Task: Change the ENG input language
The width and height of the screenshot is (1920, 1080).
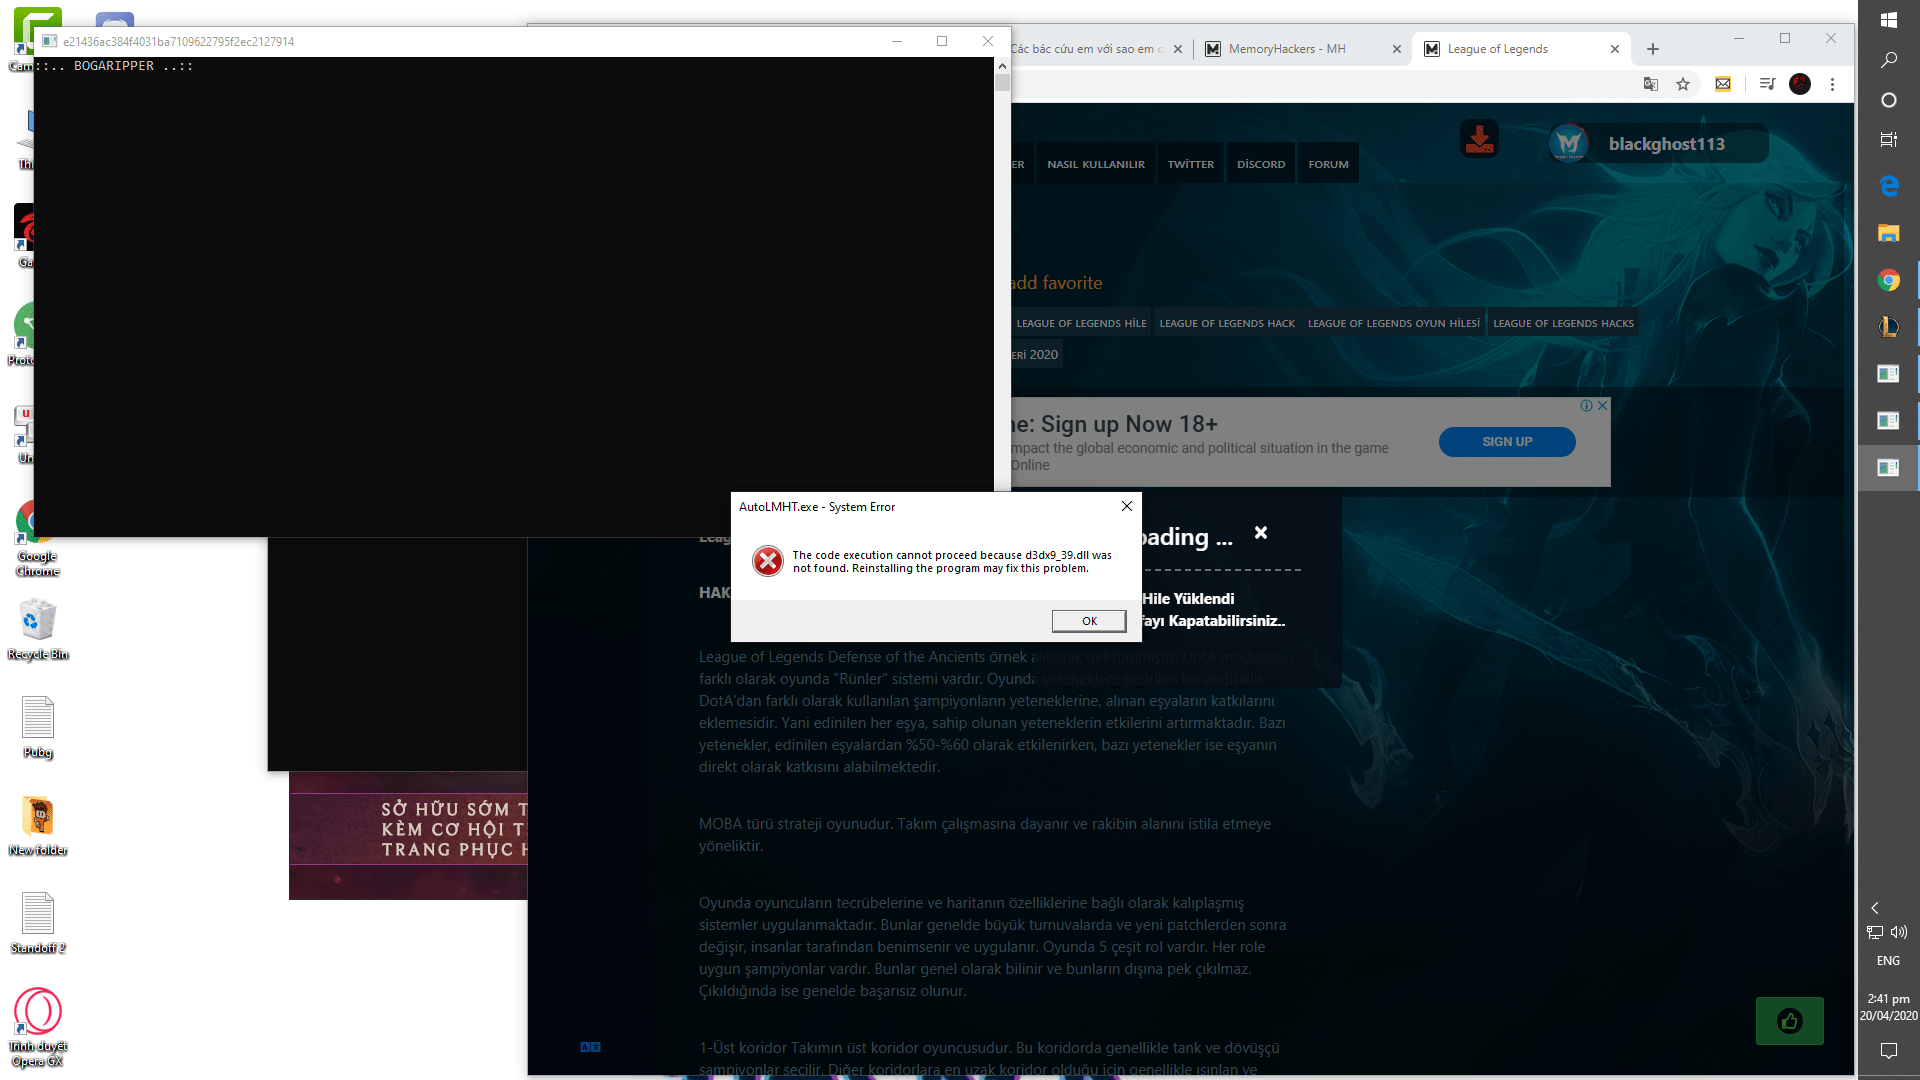Action: coord(1888,961)
